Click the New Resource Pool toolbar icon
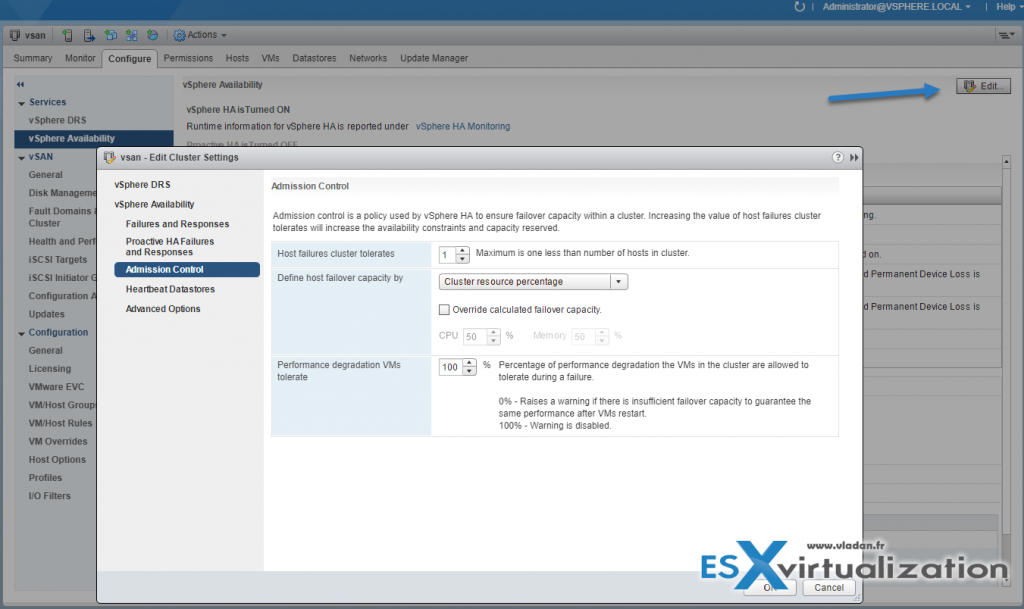1024x609 pixels. point(152,35)
